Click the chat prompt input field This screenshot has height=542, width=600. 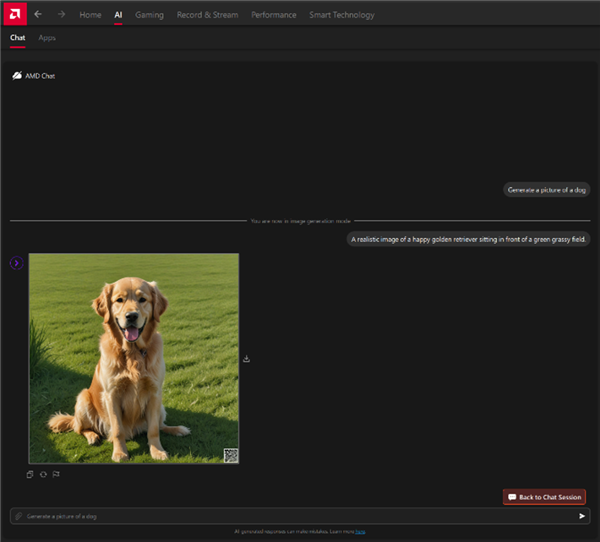coord(290,516)
